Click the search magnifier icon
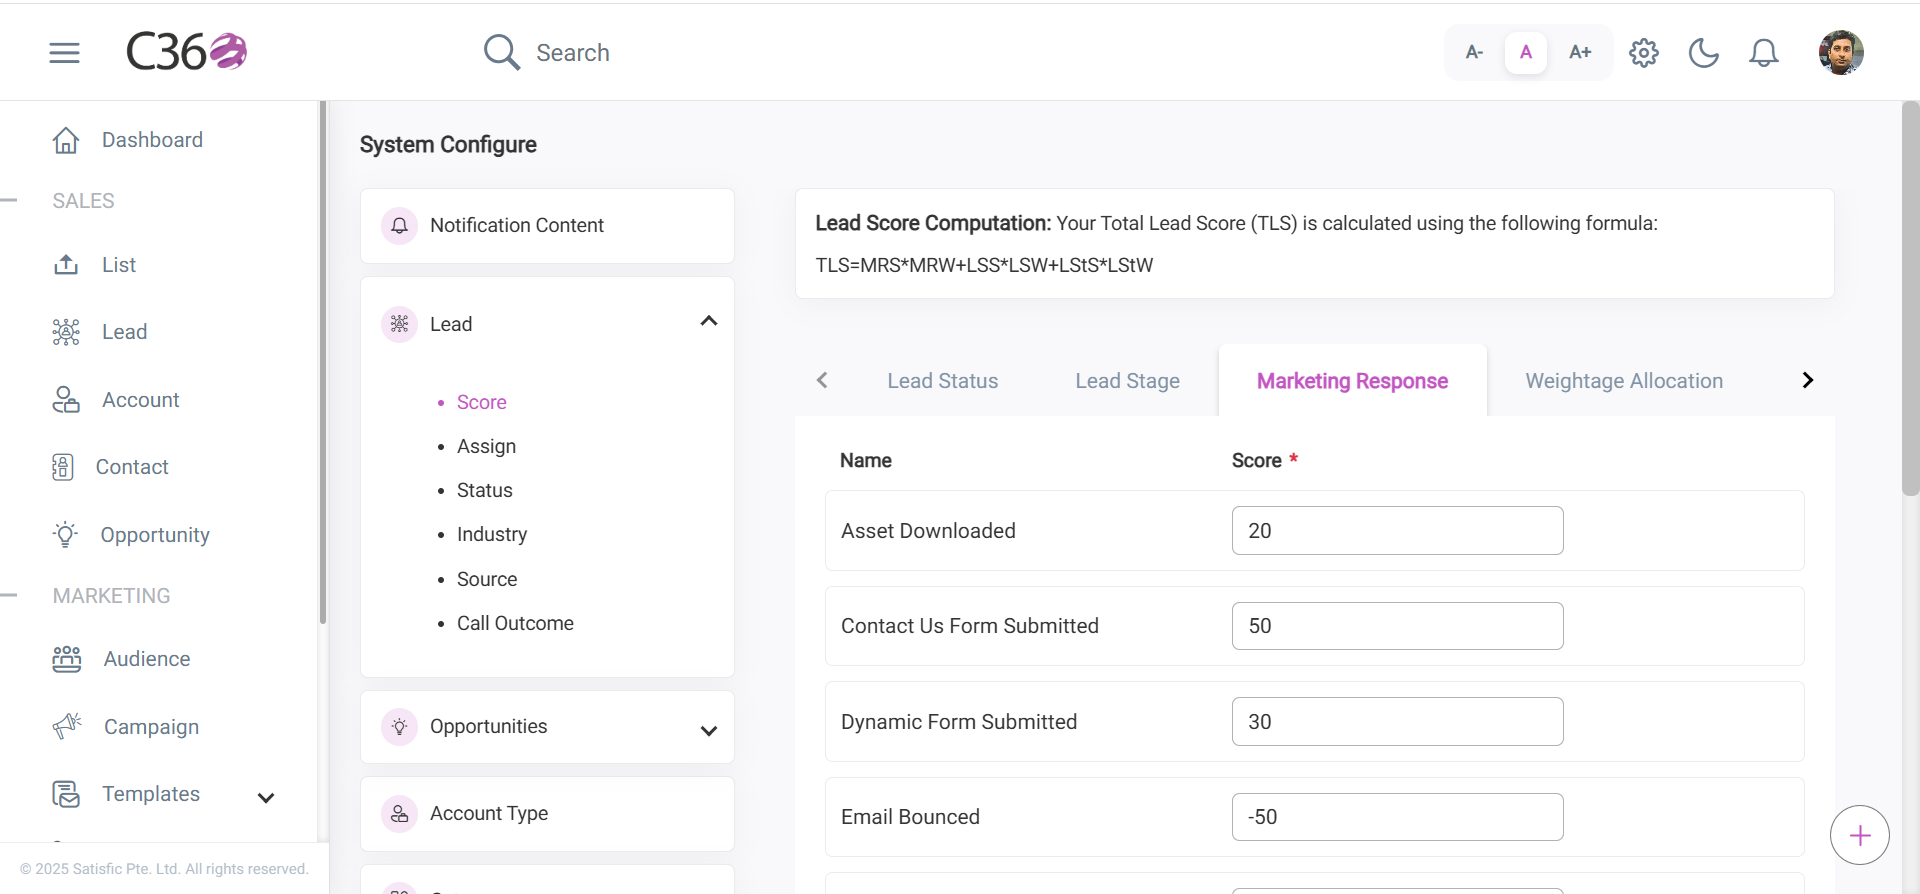The width and height of the screenshot is (1920, 894). point(502,52)
